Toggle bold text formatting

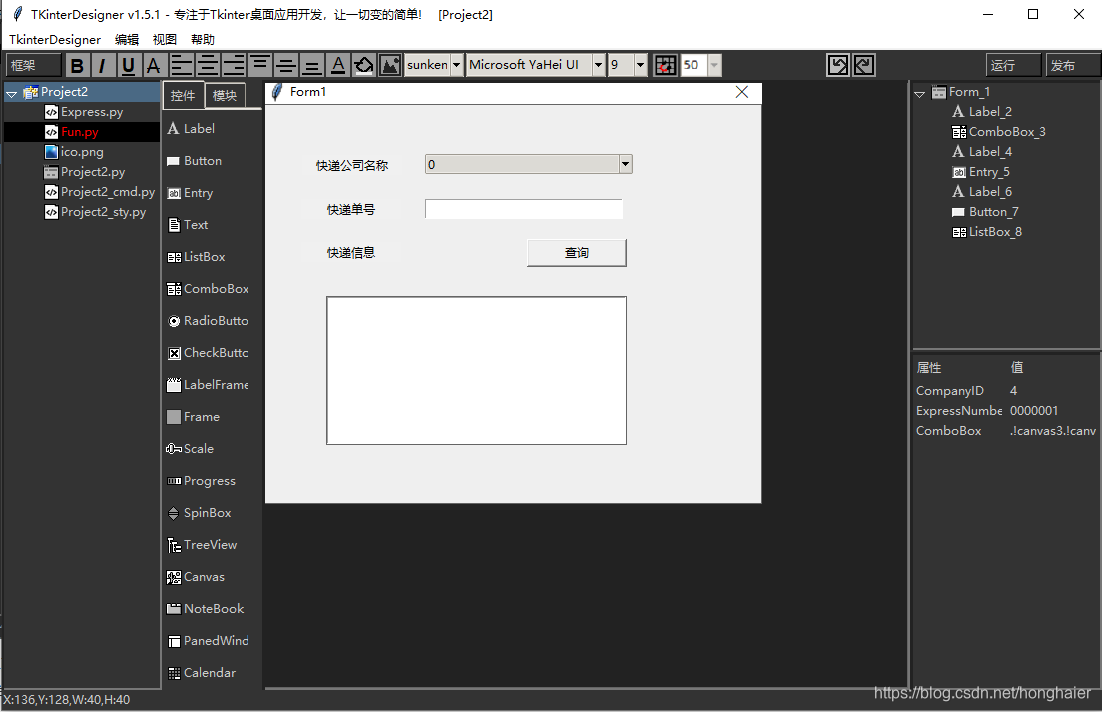77,65
